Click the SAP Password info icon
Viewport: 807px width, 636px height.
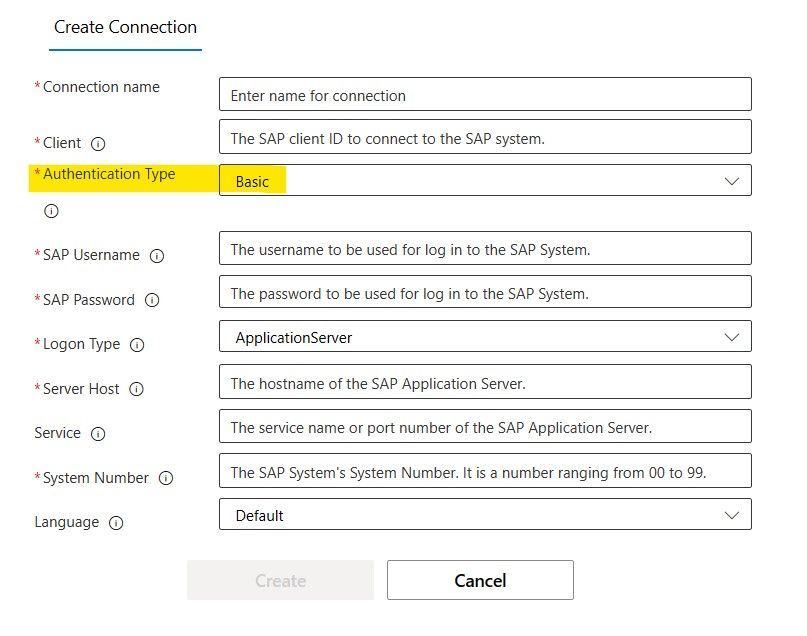152,300
